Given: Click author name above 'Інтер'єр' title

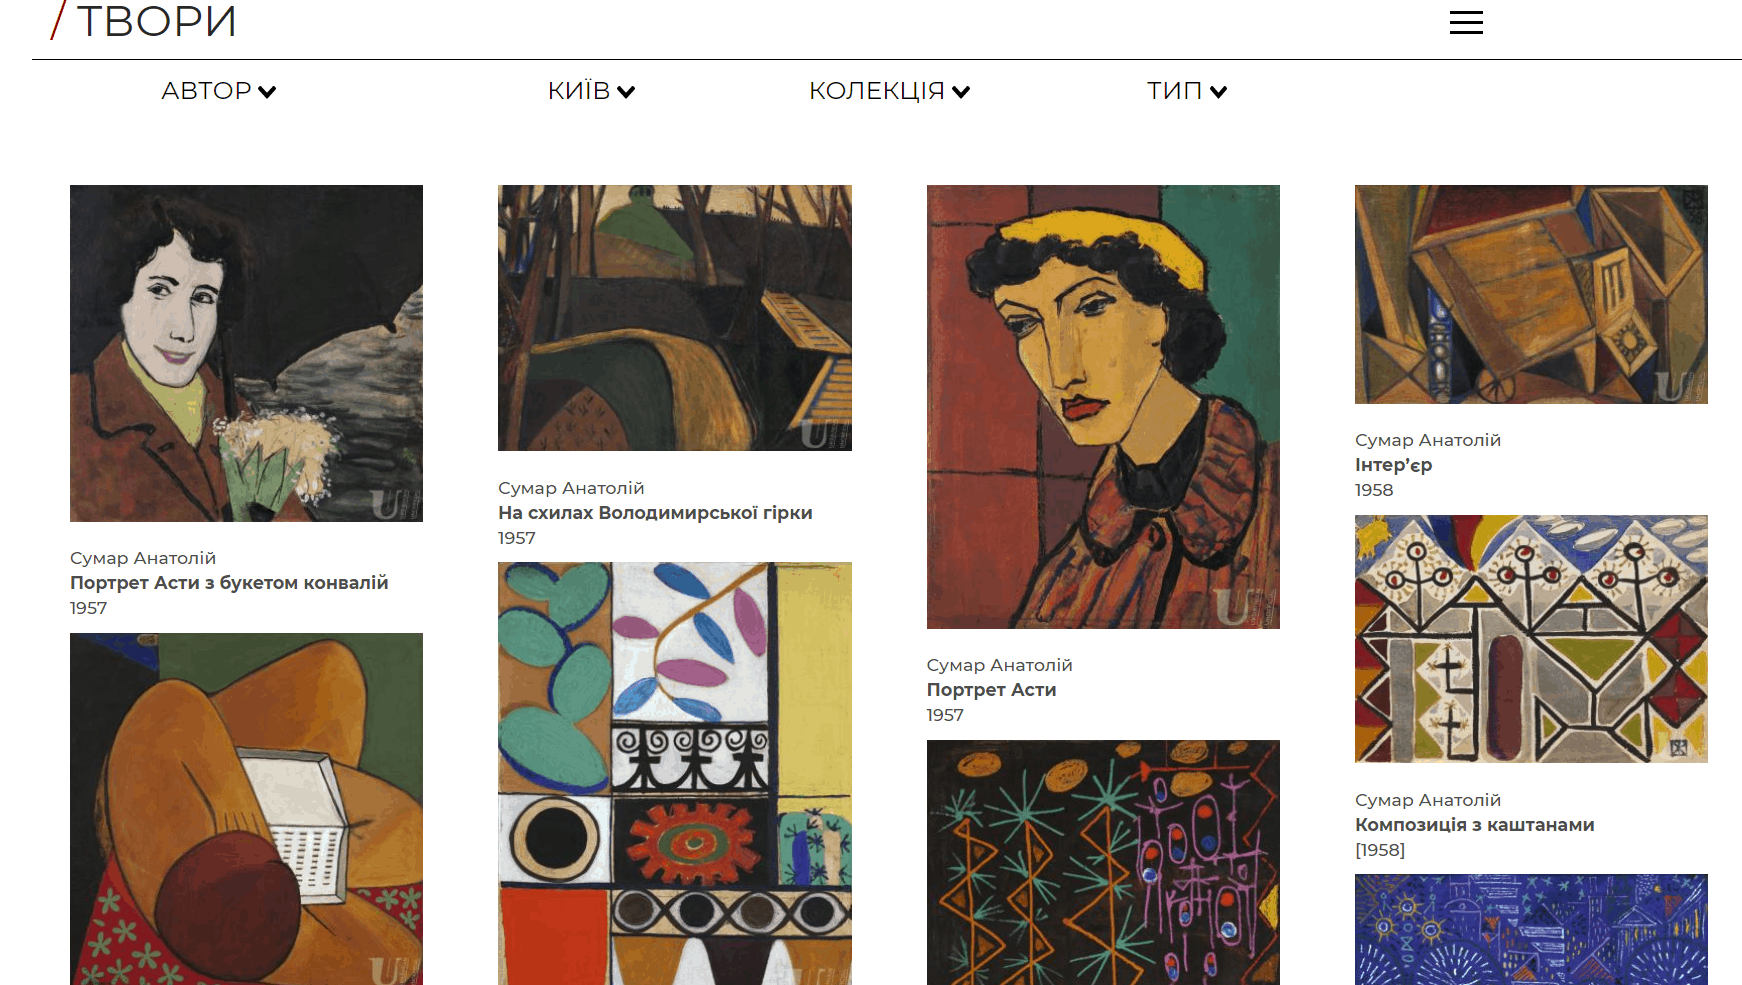Looking at the screenshot, I should point(1427,440).
